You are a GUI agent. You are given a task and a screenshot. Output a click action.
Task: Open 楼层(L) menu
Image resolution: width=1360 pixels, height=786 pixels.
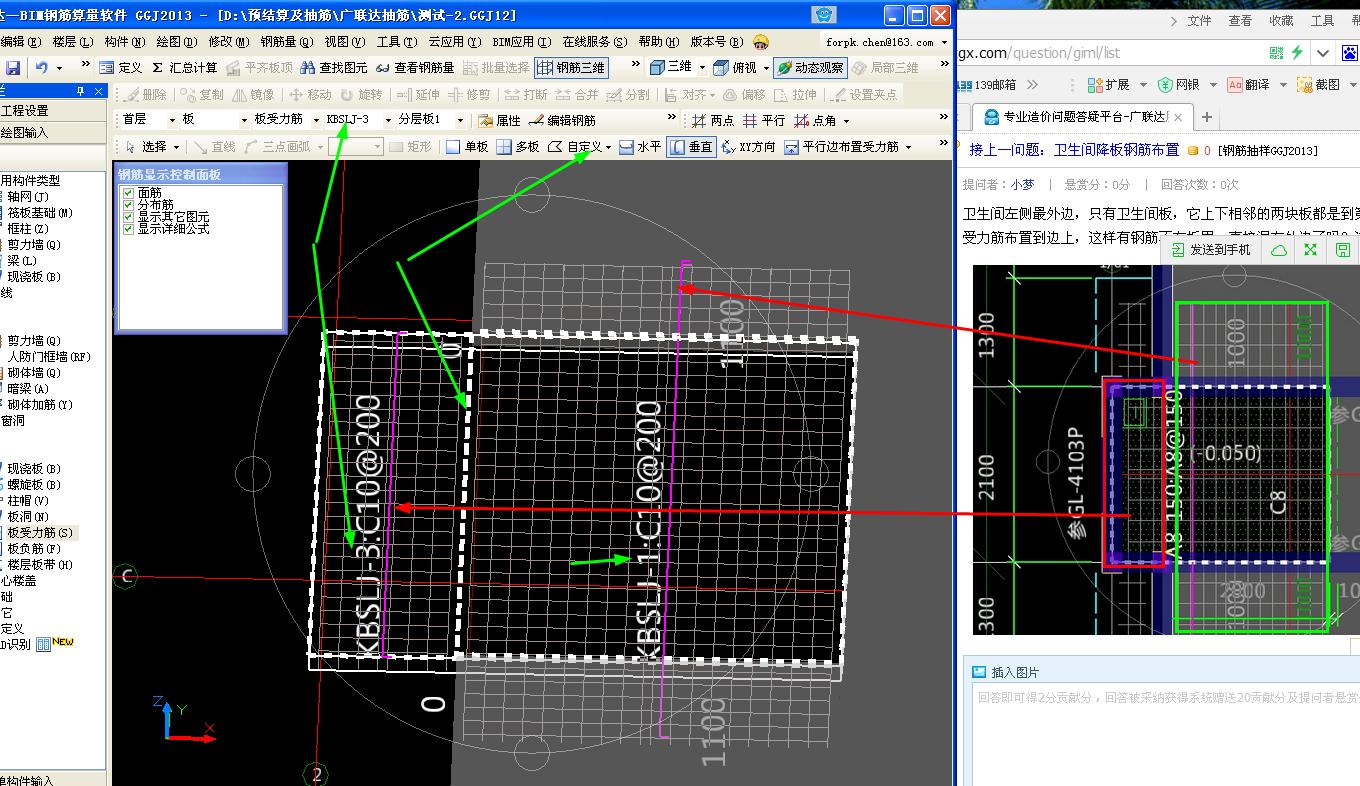72,41
